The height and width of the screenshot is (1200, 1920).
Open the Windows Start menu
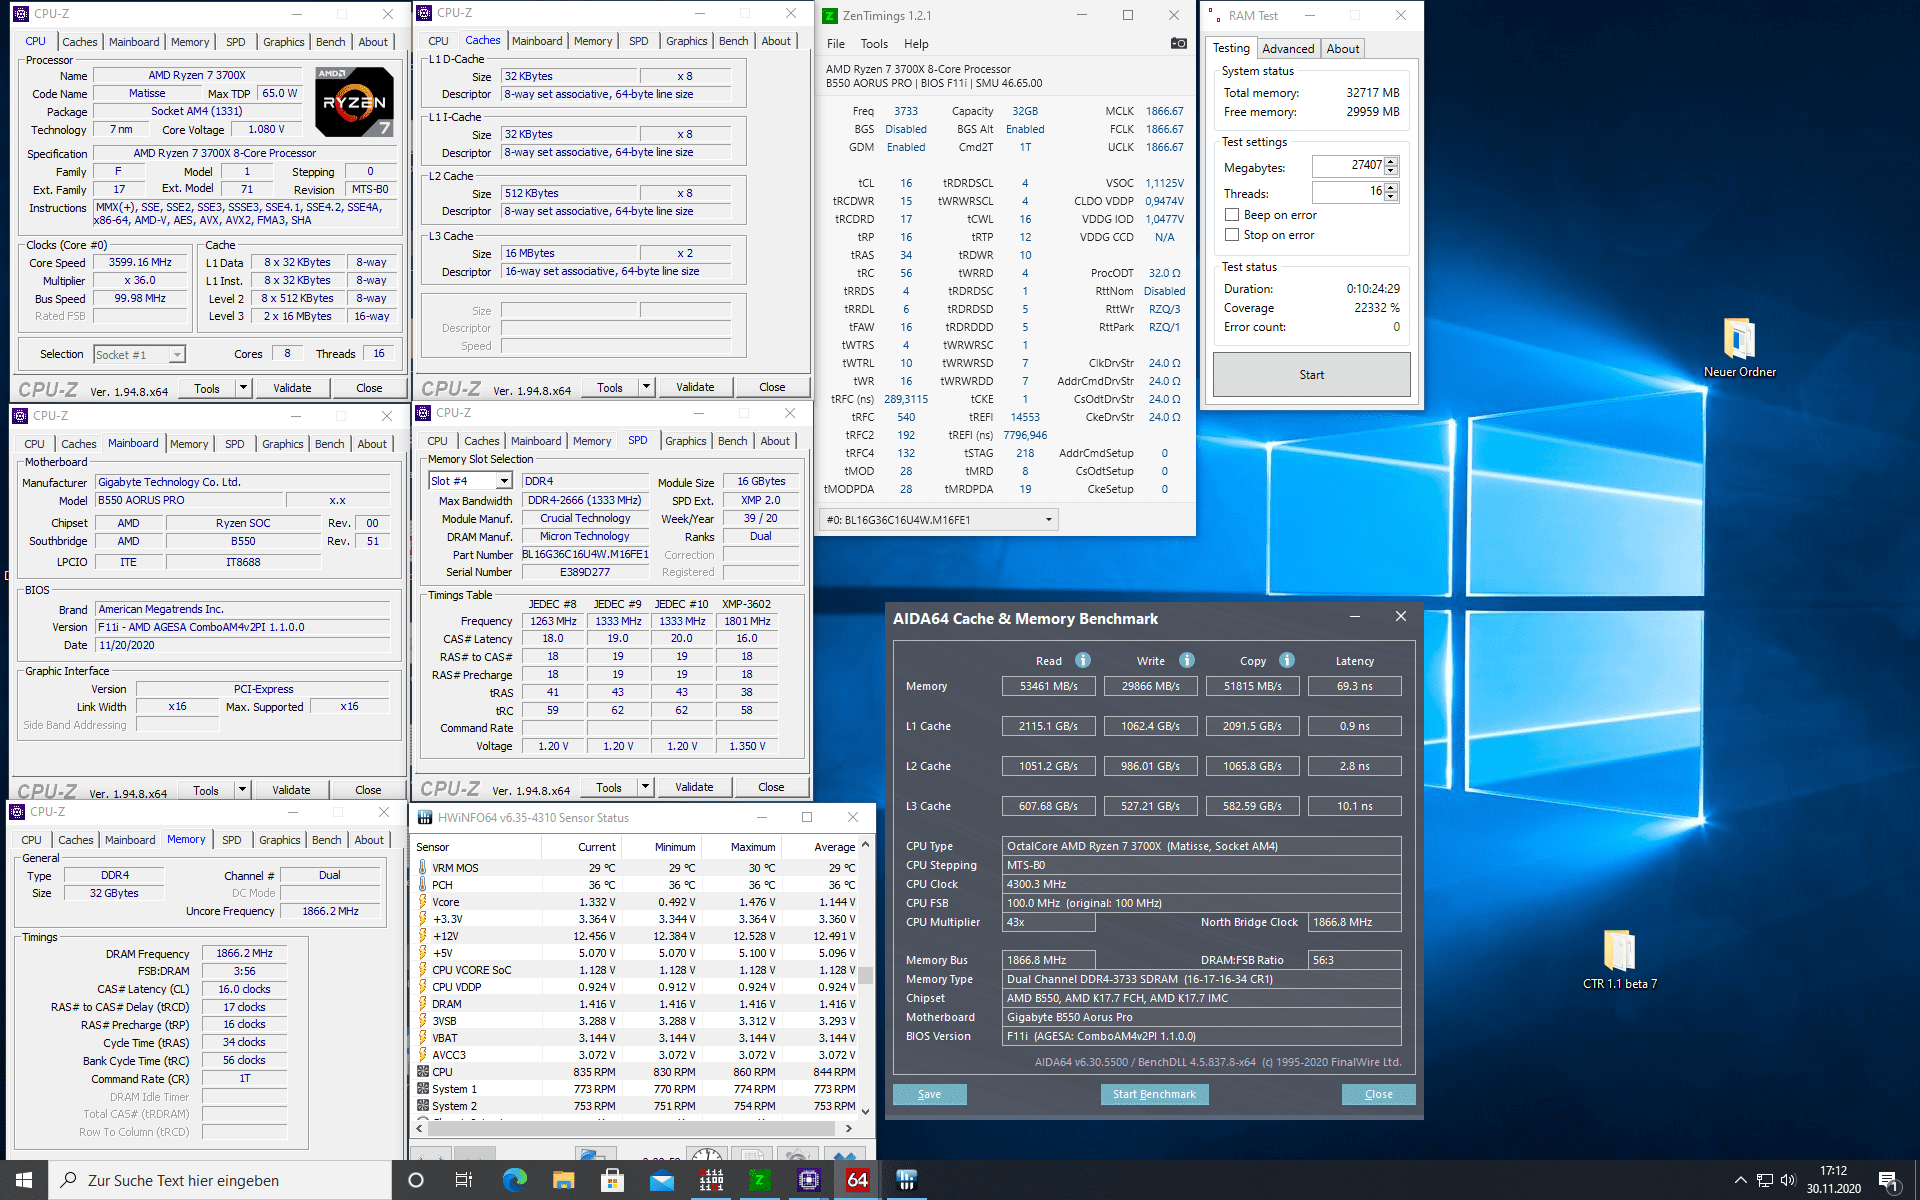click(24, 1180)
